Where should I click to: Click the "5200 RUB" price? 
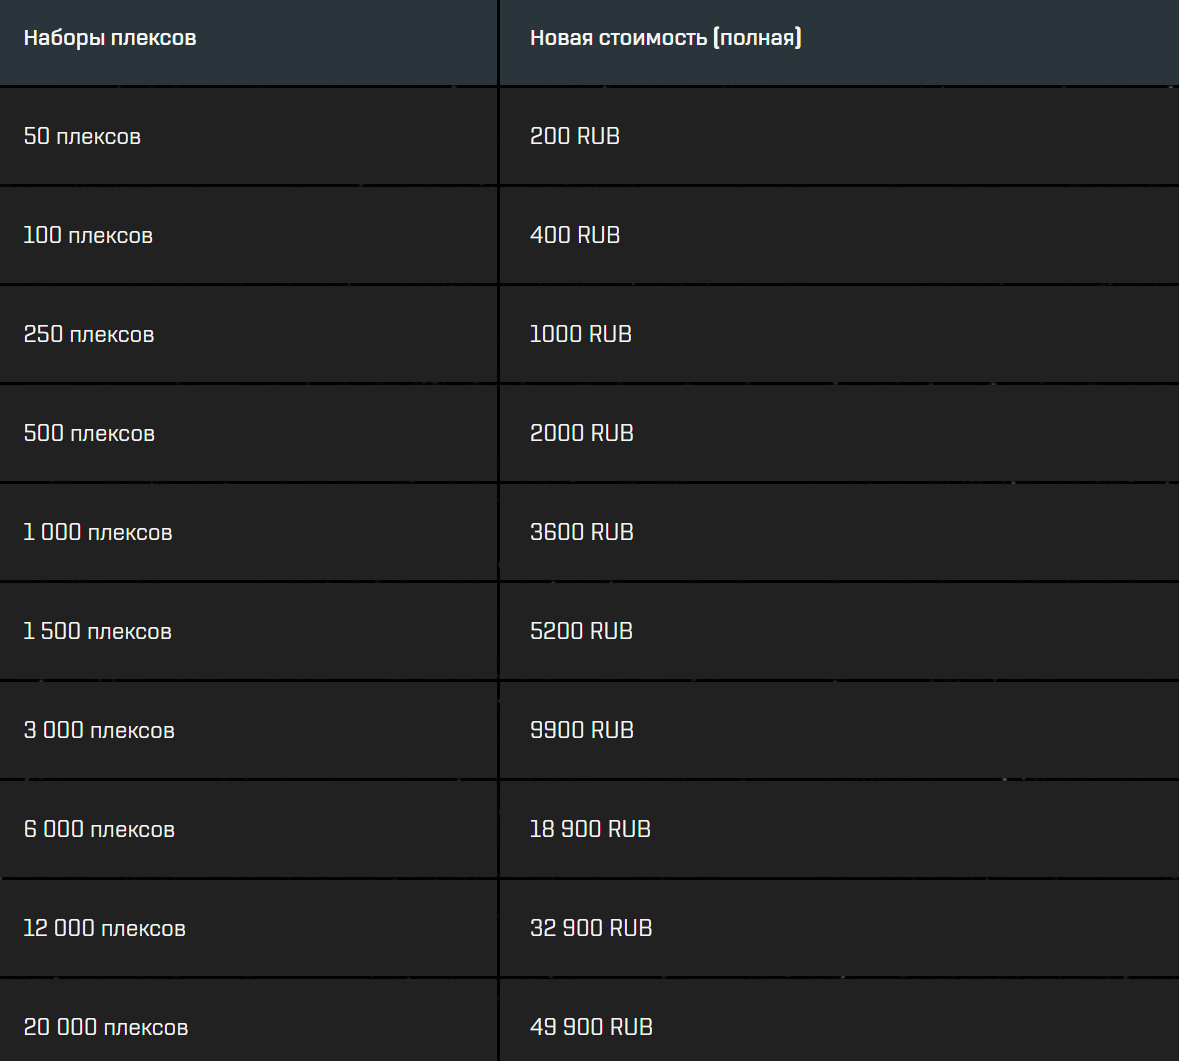[x=582, y=631]
